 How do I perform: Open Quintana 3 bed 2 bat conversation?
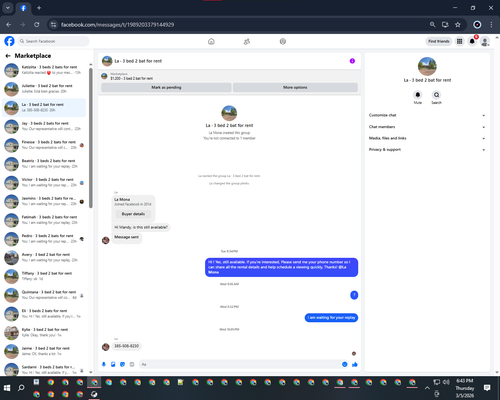tap(44, 295)
